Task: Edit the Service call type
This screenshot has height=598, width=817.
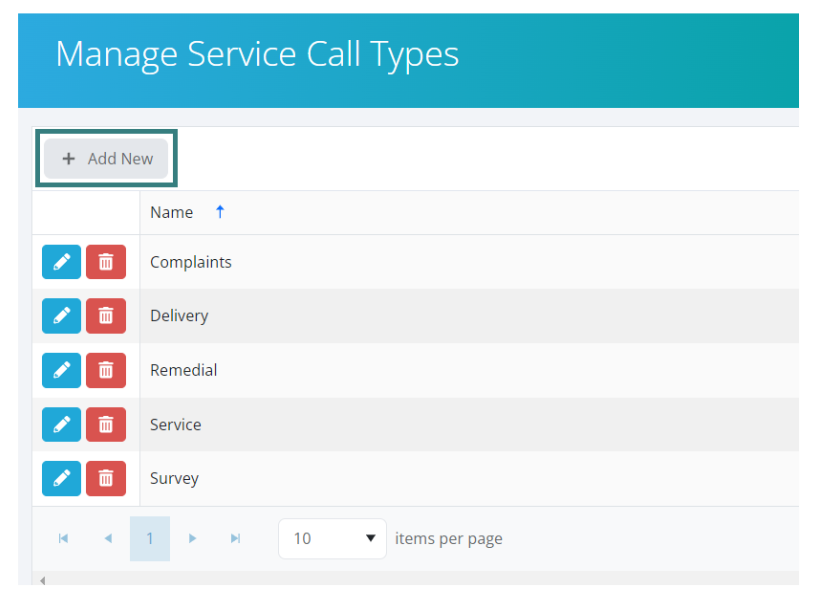Action: [x=61, y=425]
